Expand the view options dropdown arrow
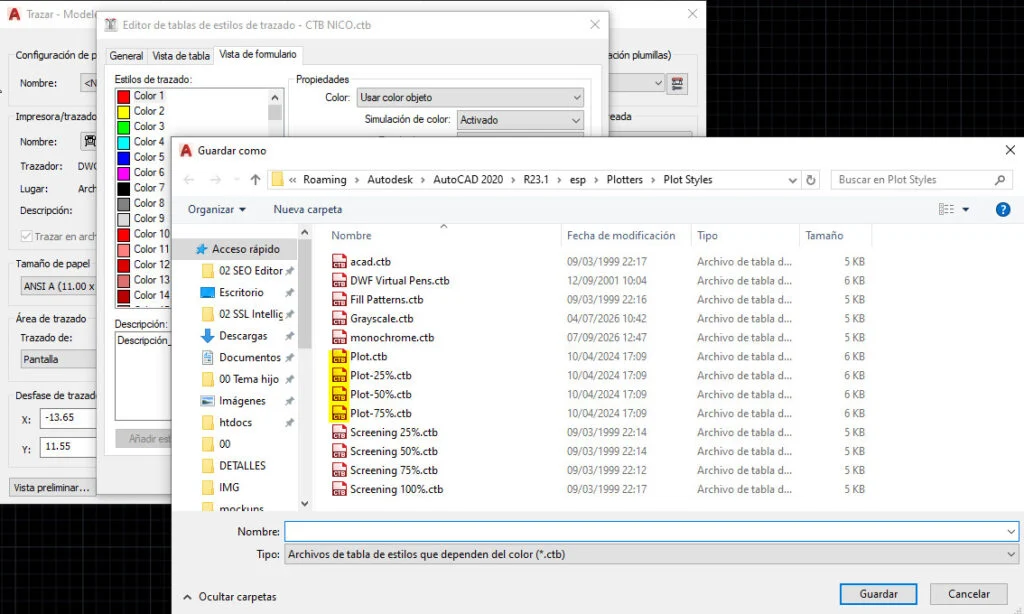 [966, 210]
